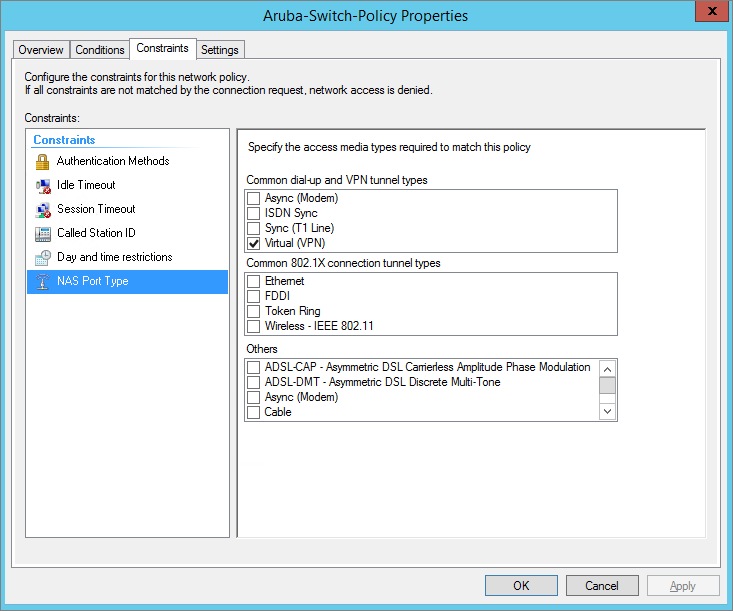Click the Others list scroll up arrow
733x611 pixels.
pos(607,369)
